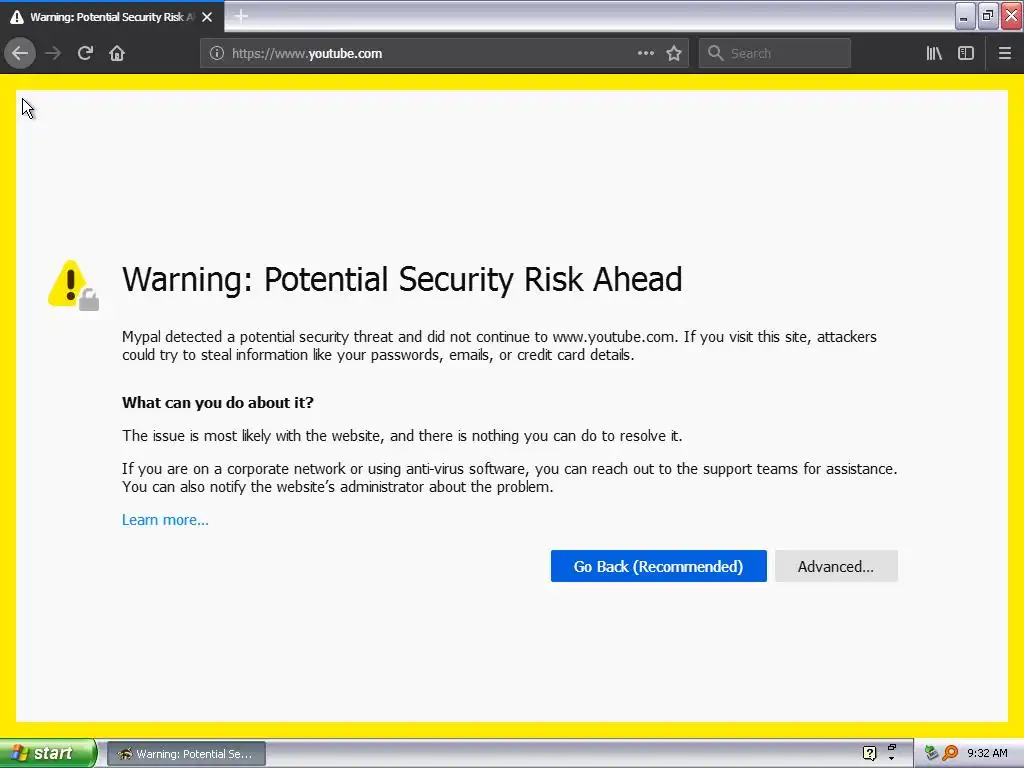
Task: Click the orange magnifier tray icon
Action: pyautogui.click(x=950, y=754)
